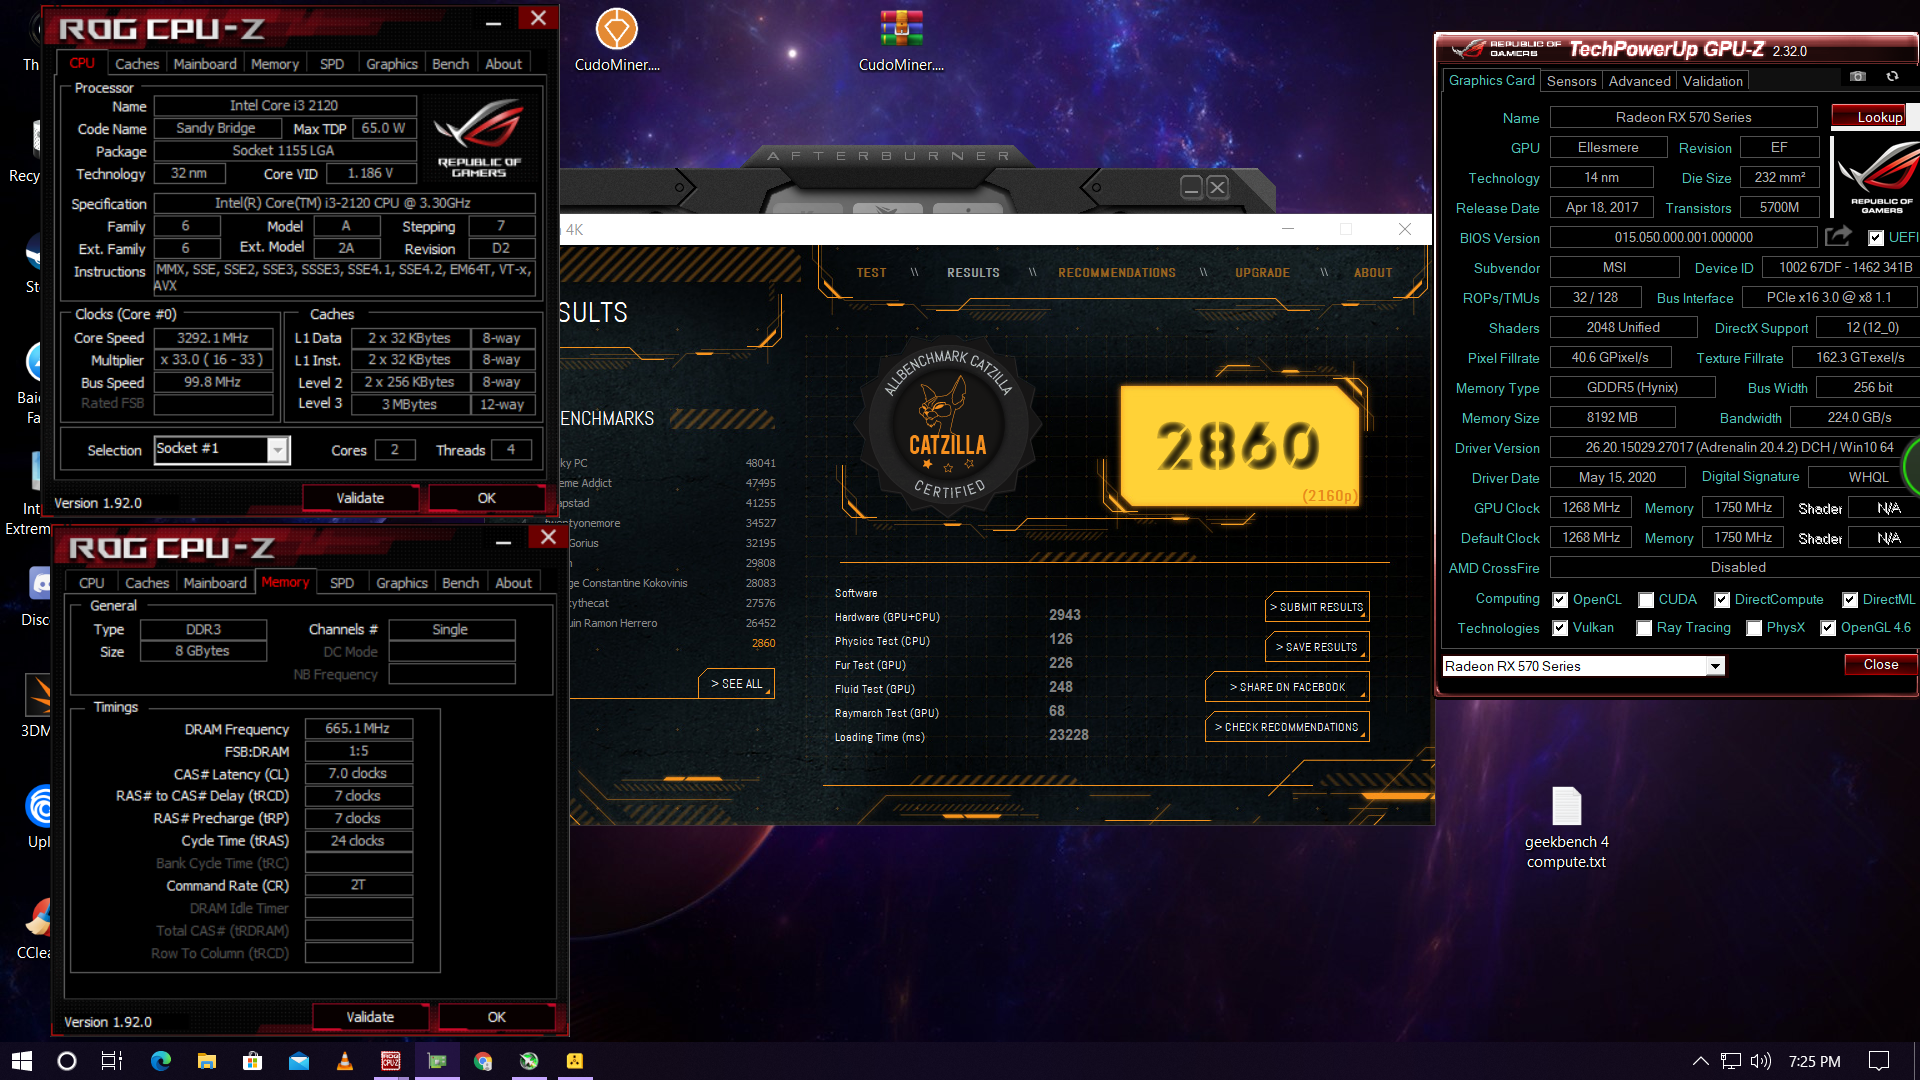
Task: Open network status icon in system tray
Action: point(1731,1061)
